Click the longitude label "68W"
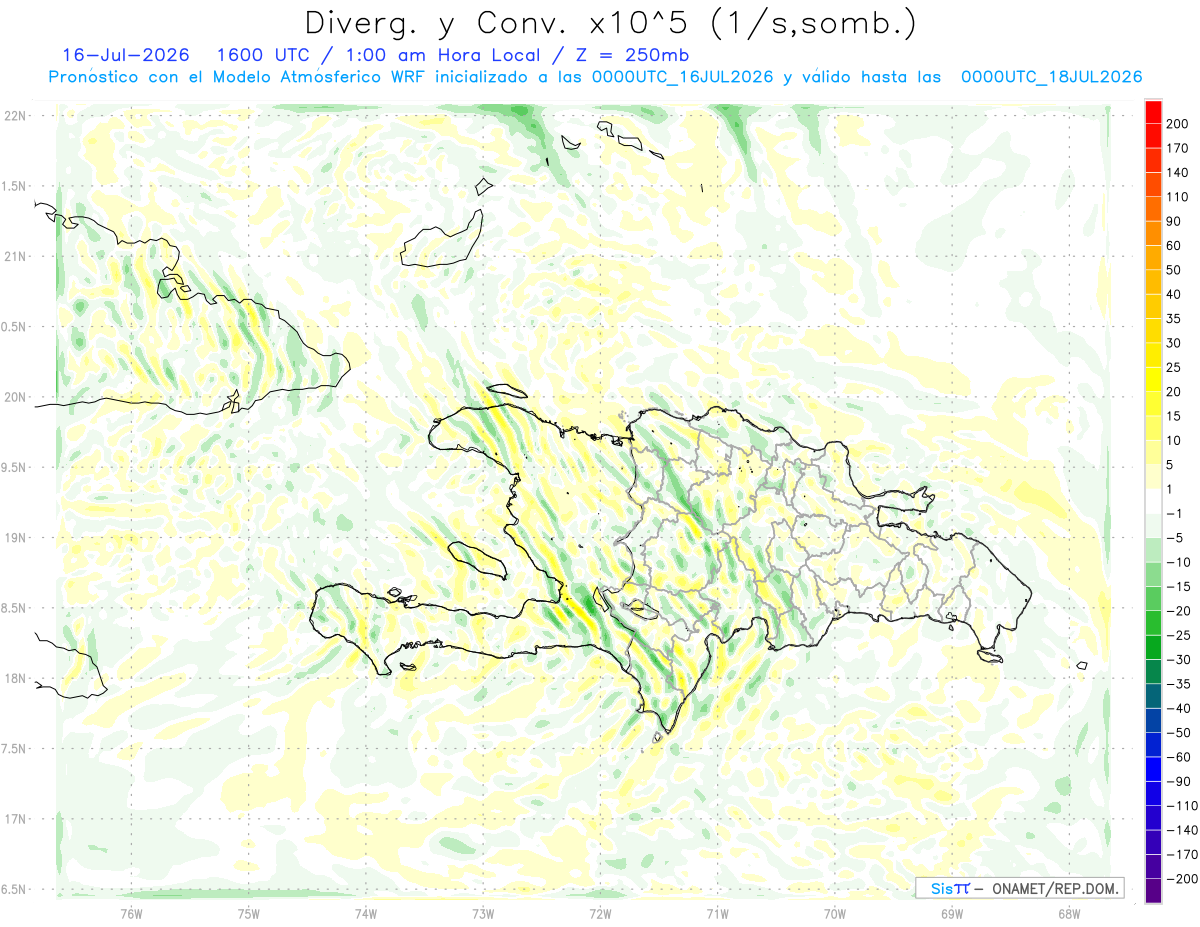This screenshot has height=927, width=1200. coord(1069,913)
